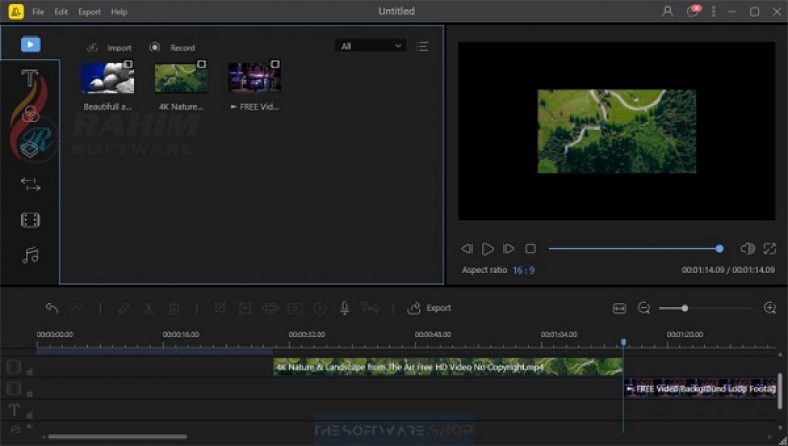Open the Music panel in sidebar

tap(30, 256)
